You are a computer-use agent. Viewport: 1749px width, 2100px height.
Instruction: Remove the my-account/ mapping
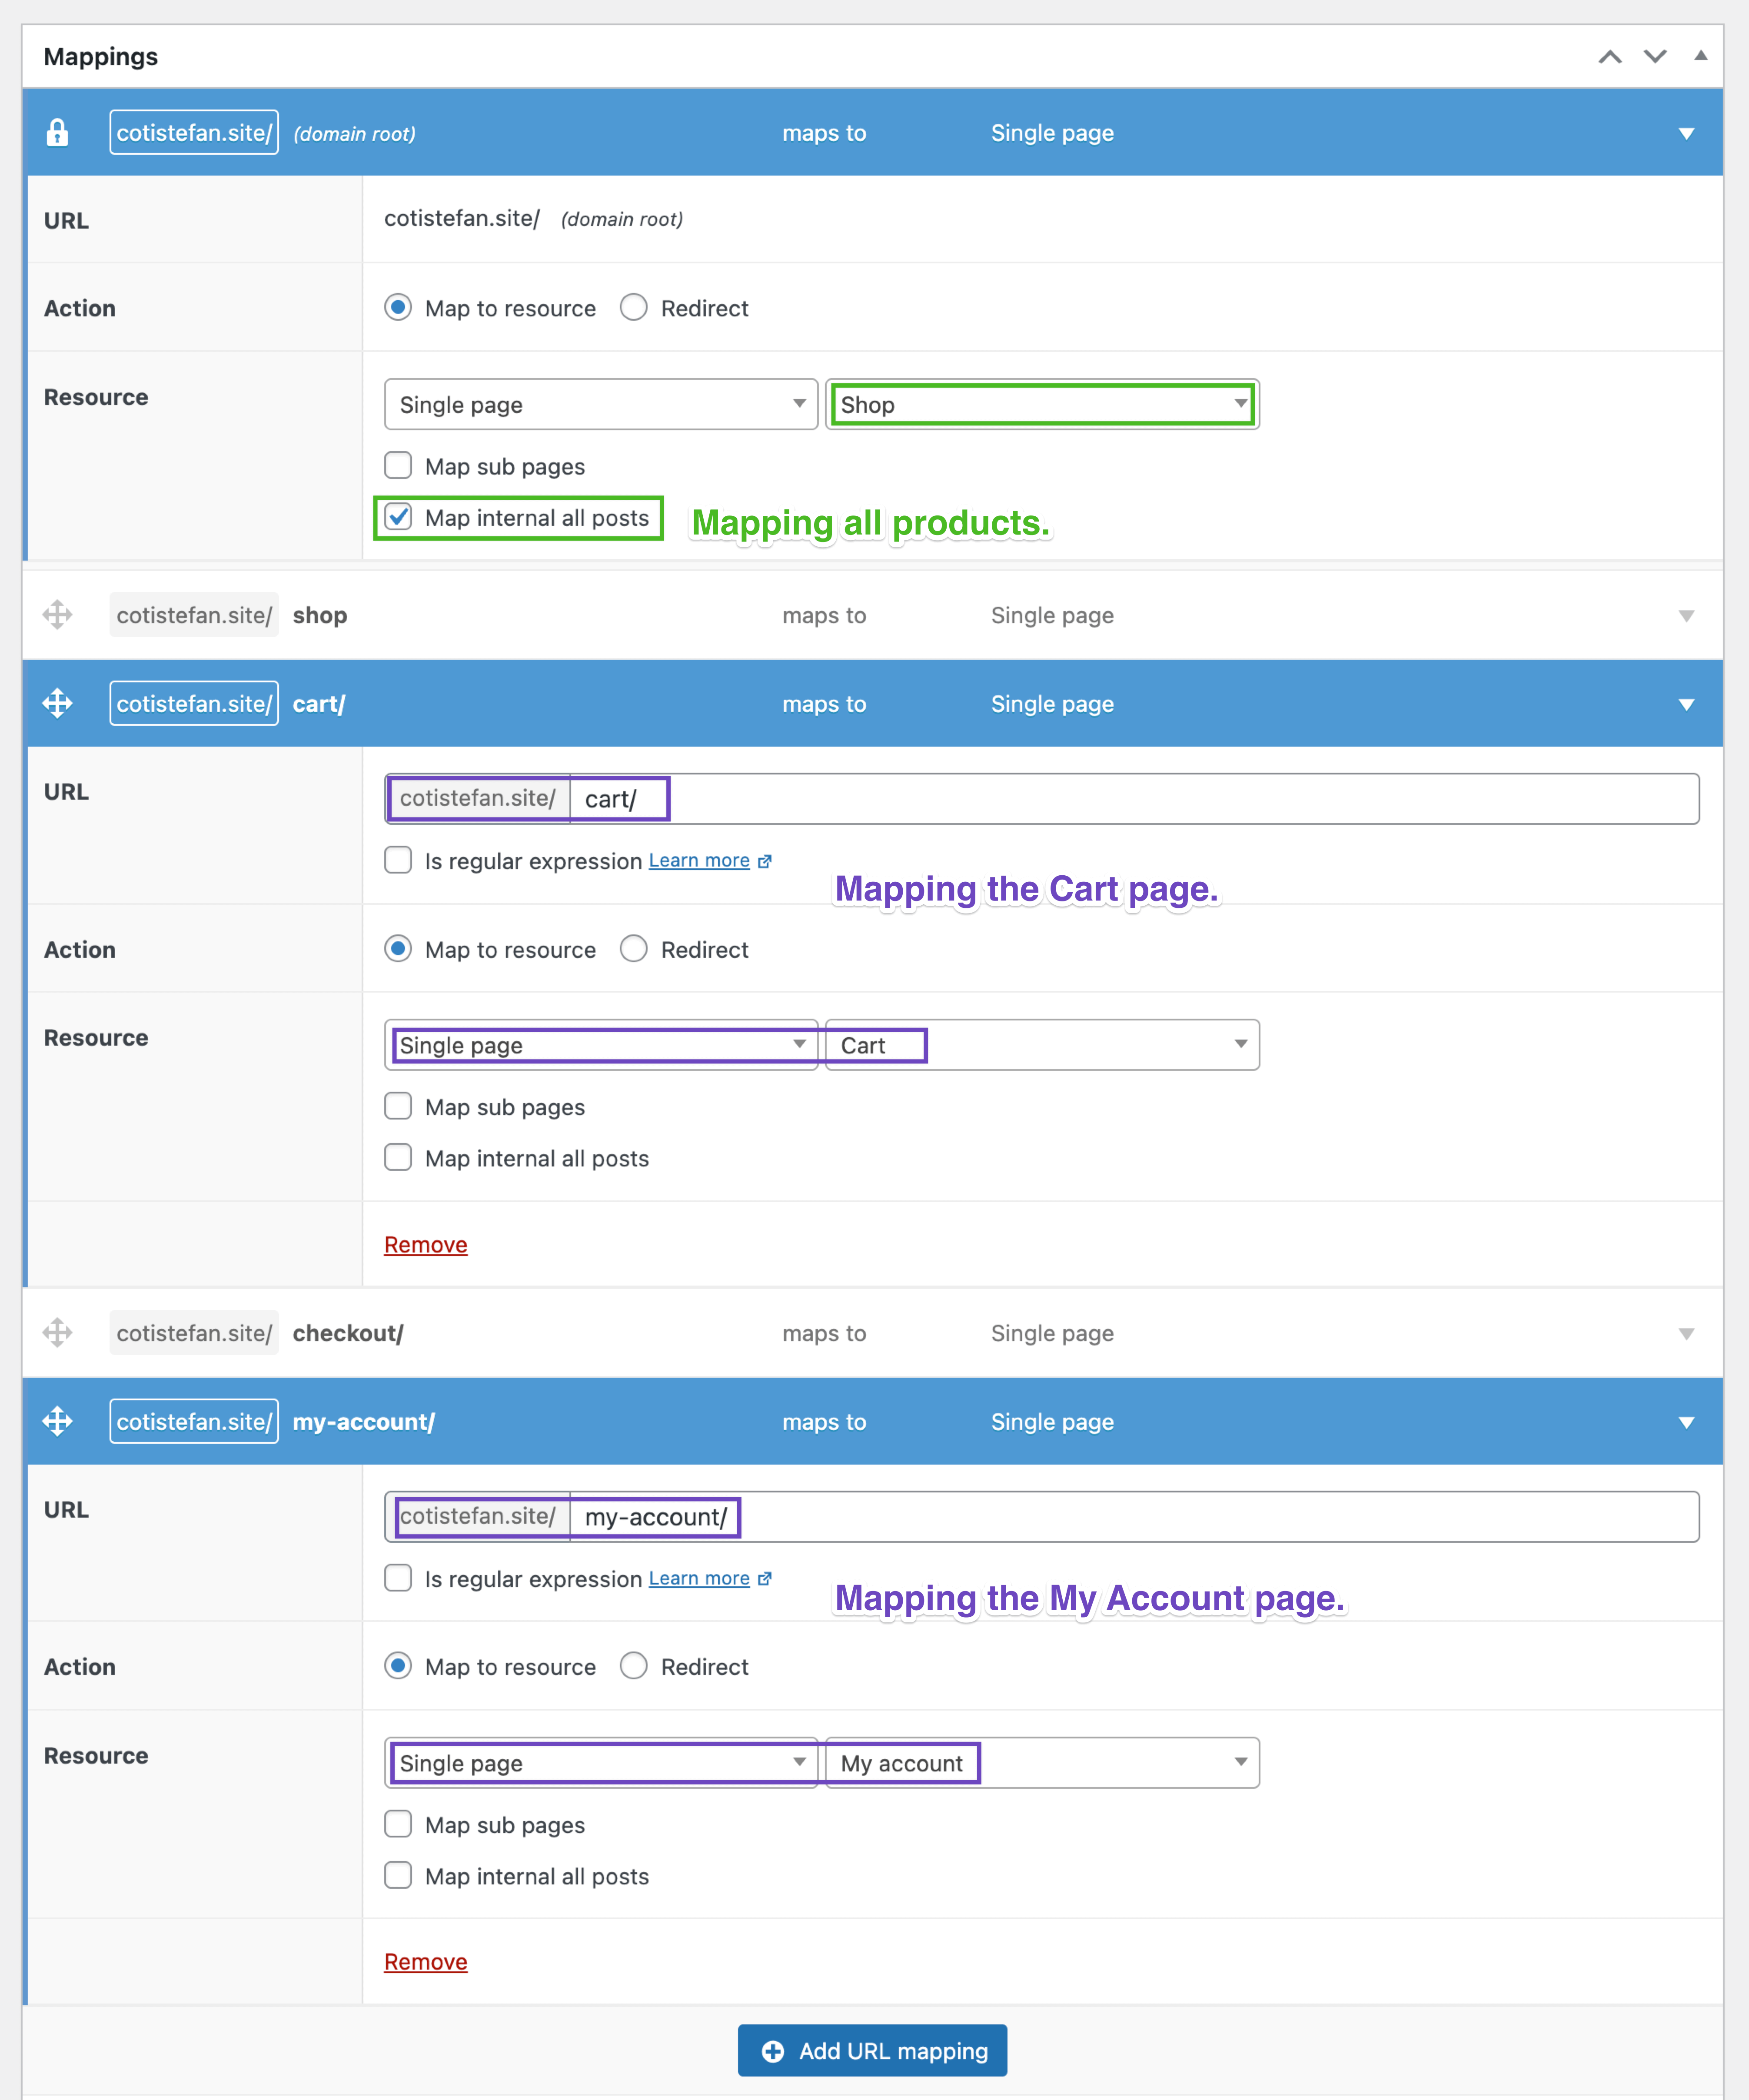click(x=425, y=1961)
